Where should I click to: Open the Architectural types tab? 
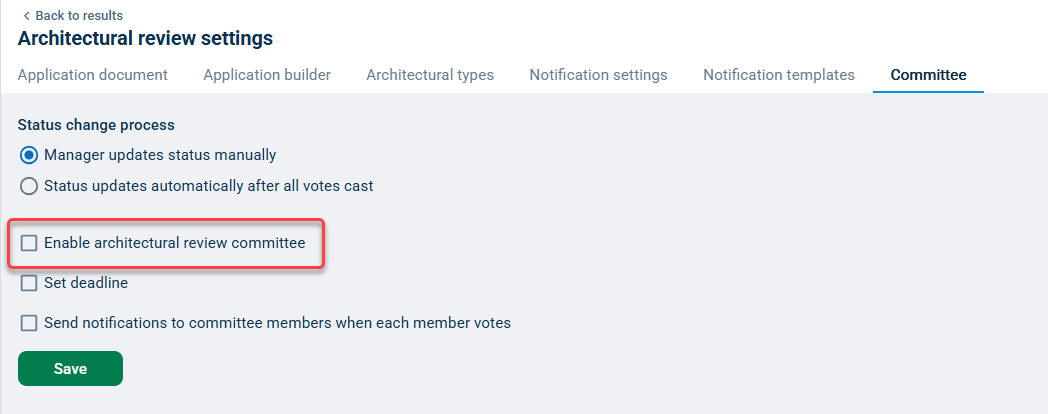(x=430, y=75)
